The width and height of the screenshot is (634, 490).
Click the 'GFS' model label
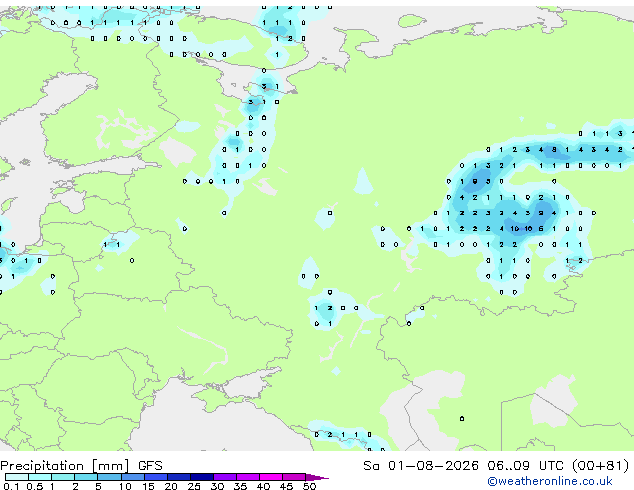tap(150, 466)
